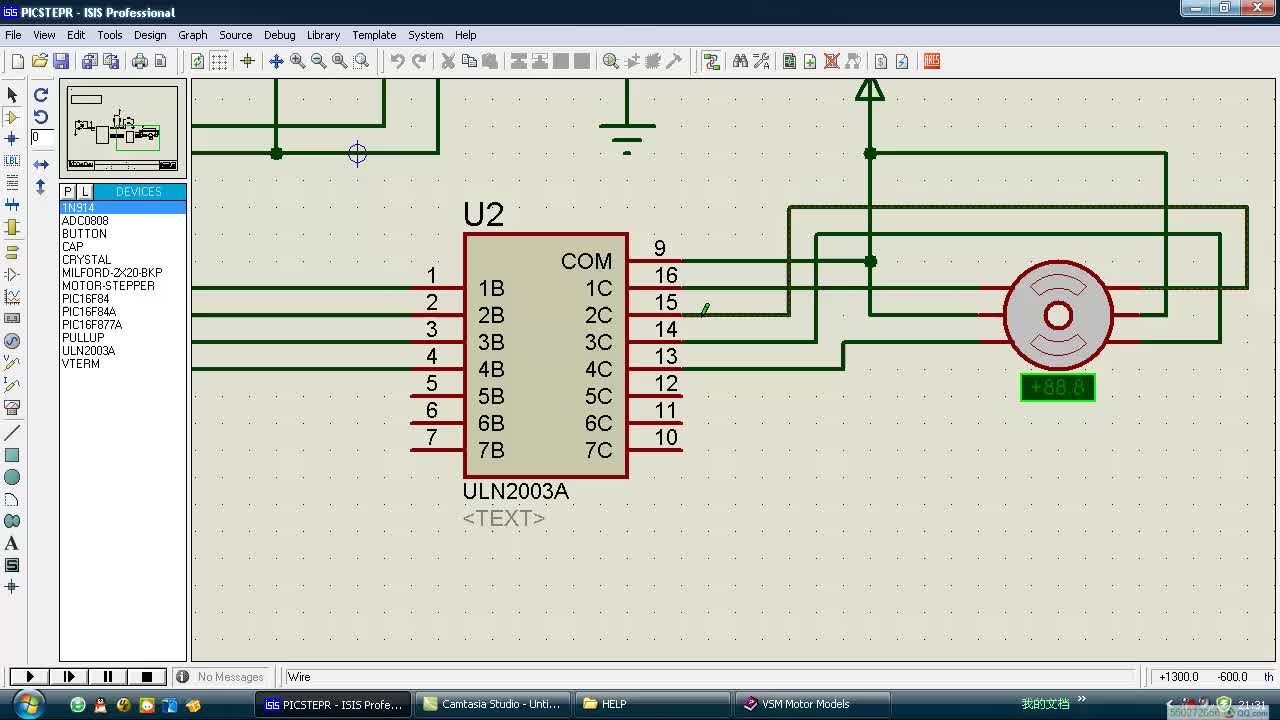The width and height of the screenshot is (1280, 720).
Task: Click the overview thumbnail preview
Action: 122,129
